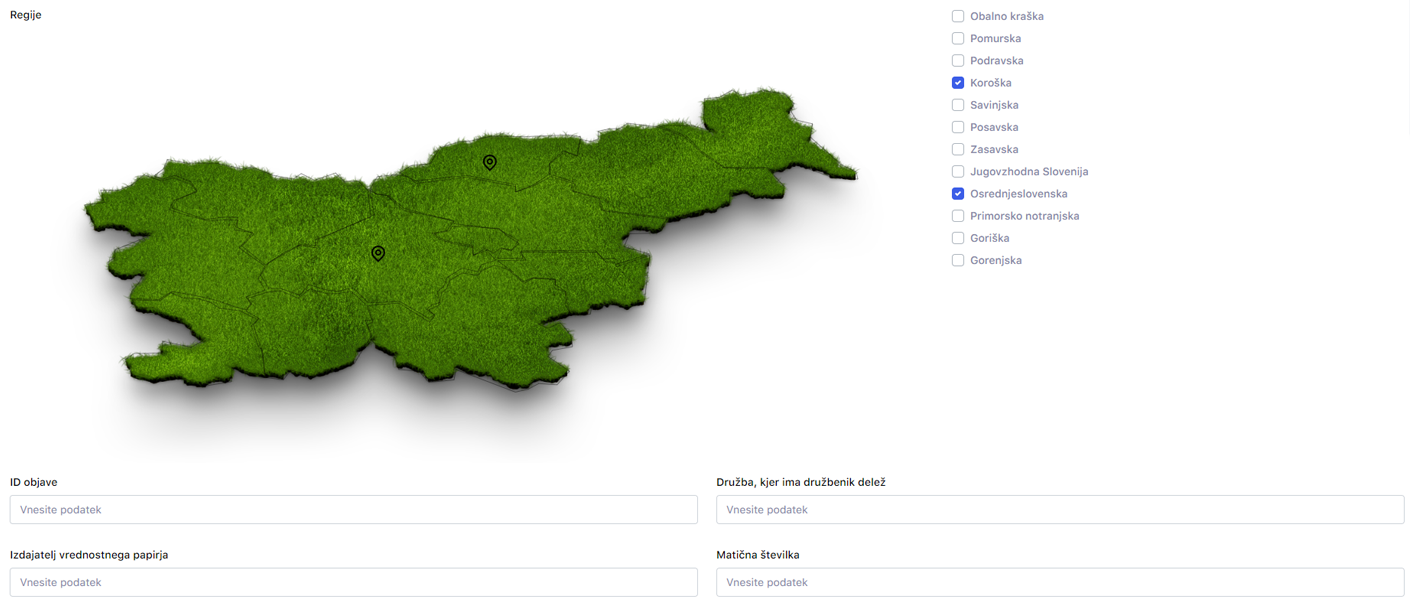Enable Jugovzhodna Slovenija checkbox
1410x604 pixels.
[958, 171]
